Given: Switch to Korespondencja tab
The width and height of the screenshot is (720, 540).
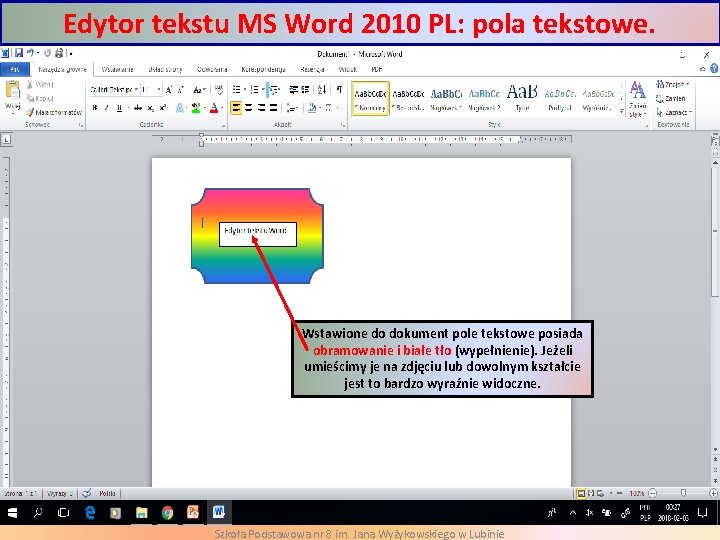Looking at the screenshot, I should [x=263, y=69].
